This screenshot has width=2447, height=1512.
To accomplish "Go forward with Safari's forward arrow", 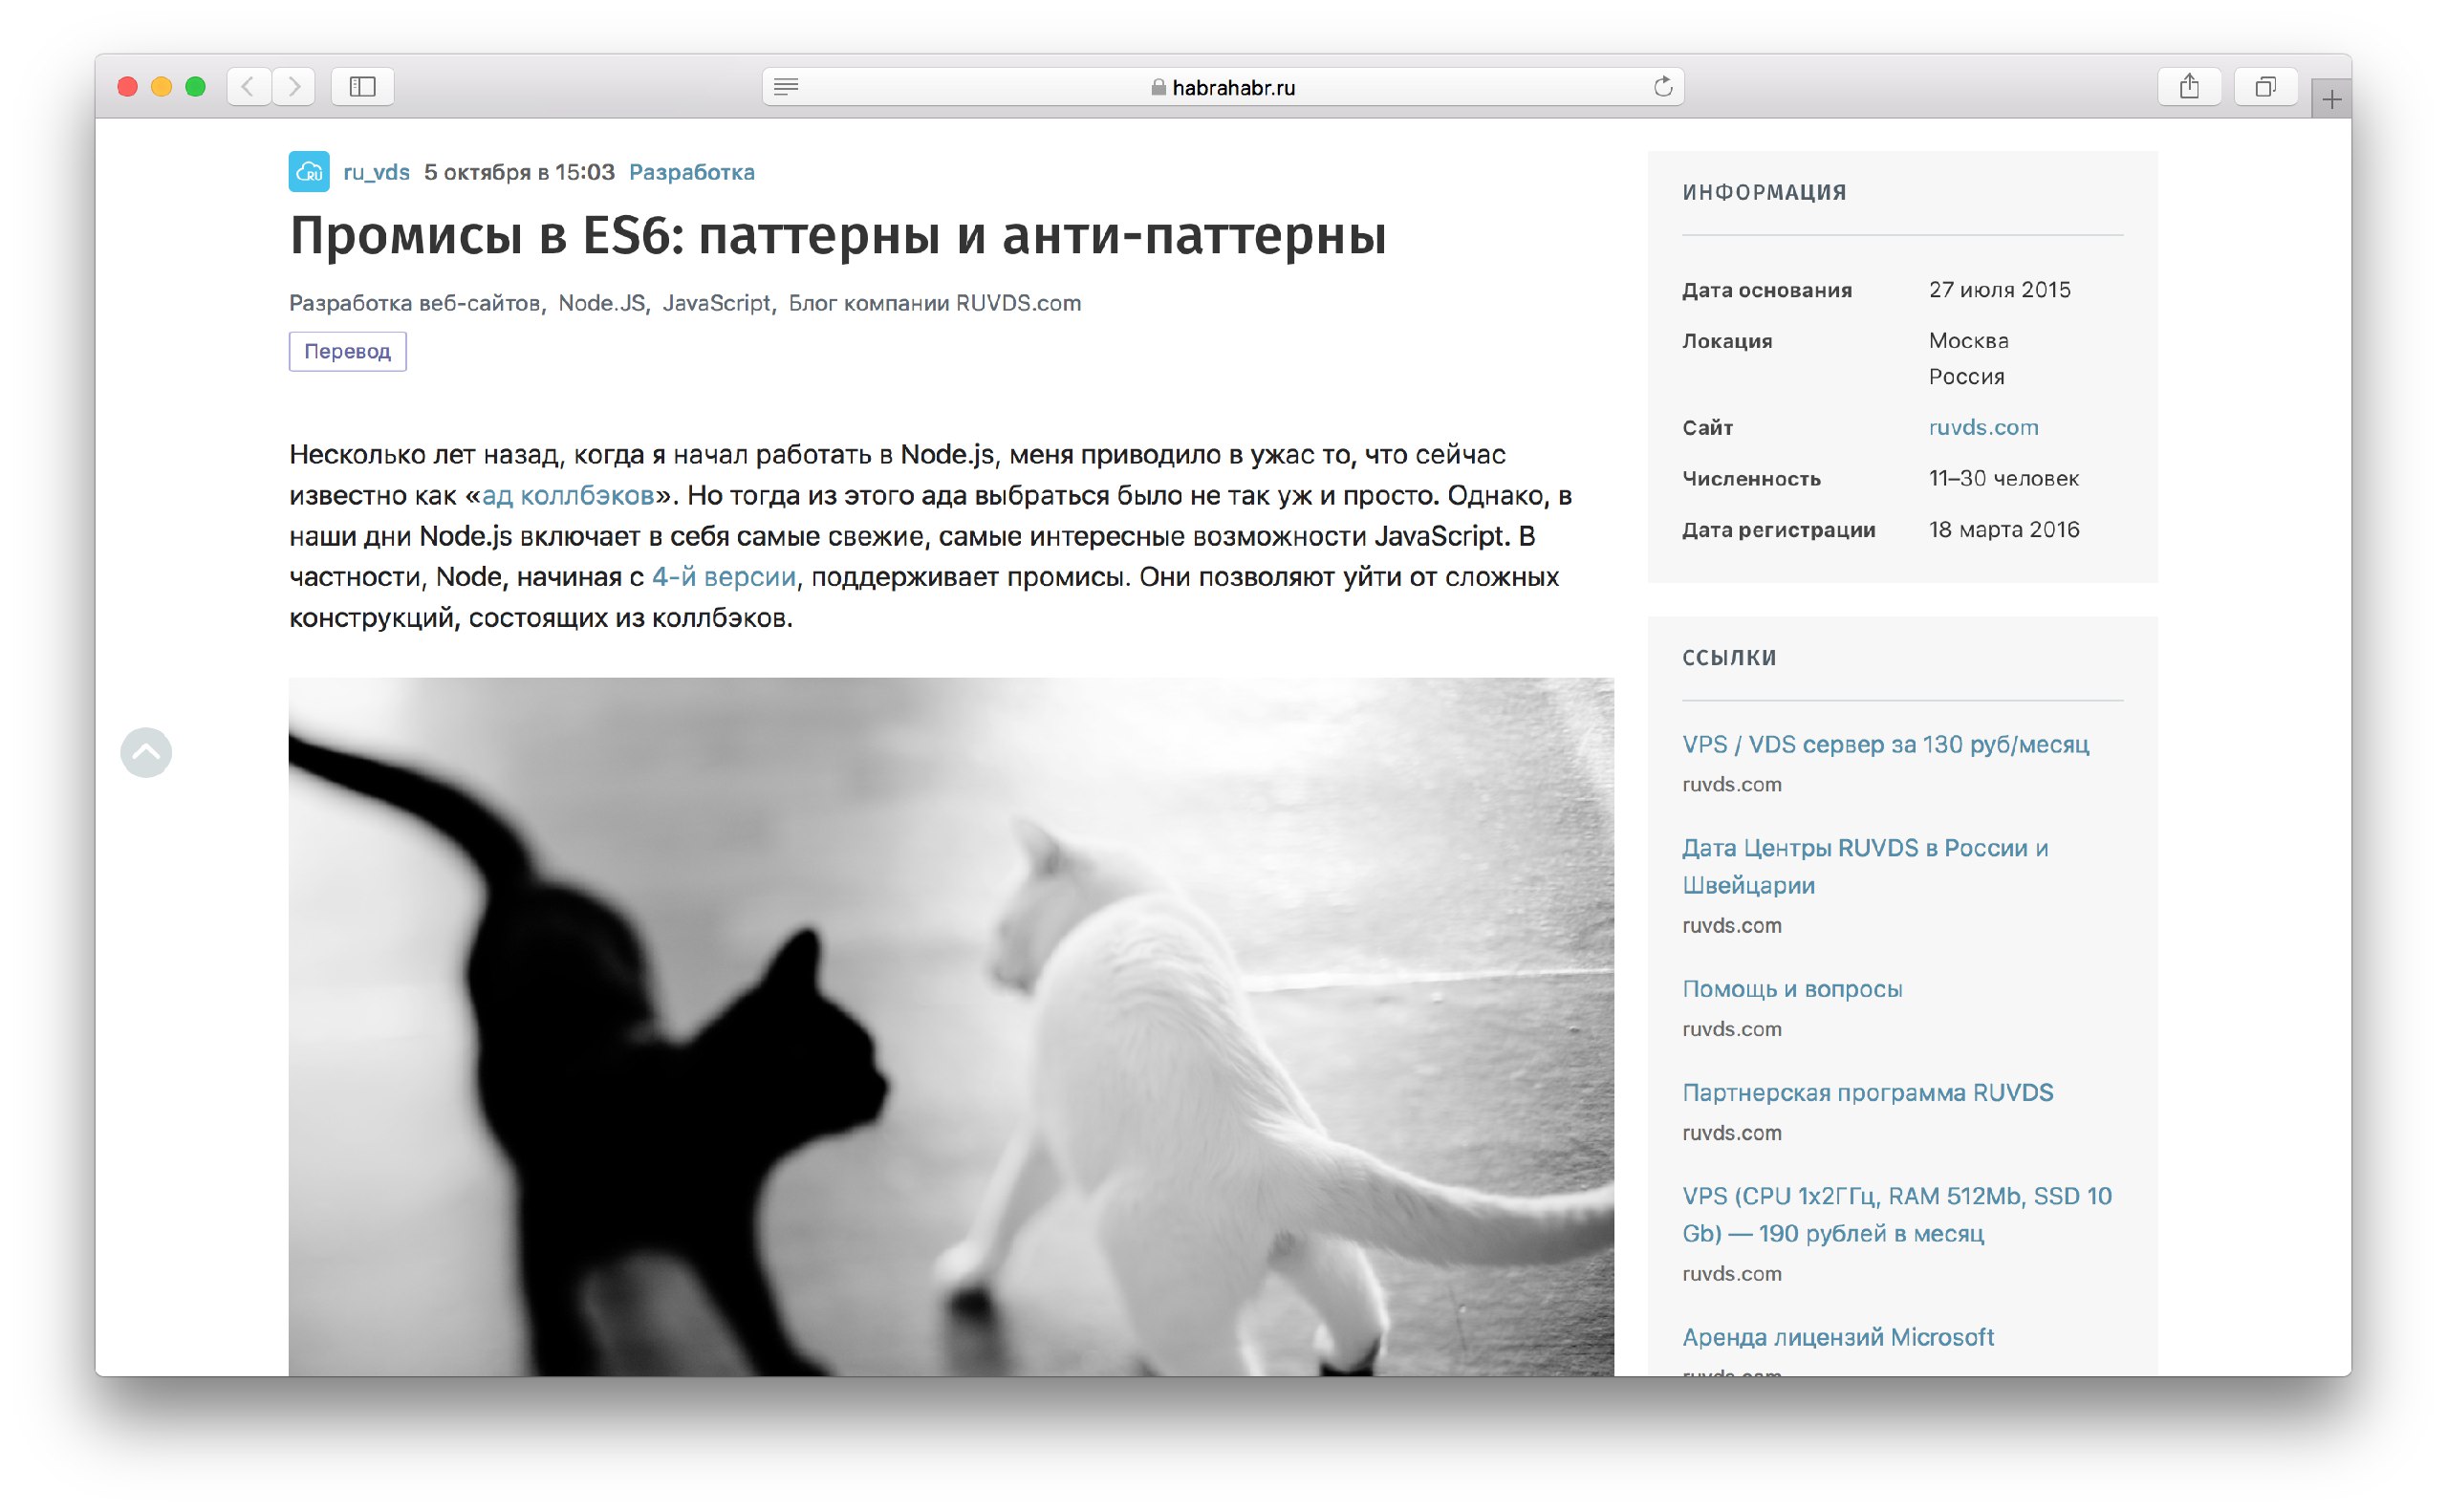I will pyautogui.click(x=294, y=87).
